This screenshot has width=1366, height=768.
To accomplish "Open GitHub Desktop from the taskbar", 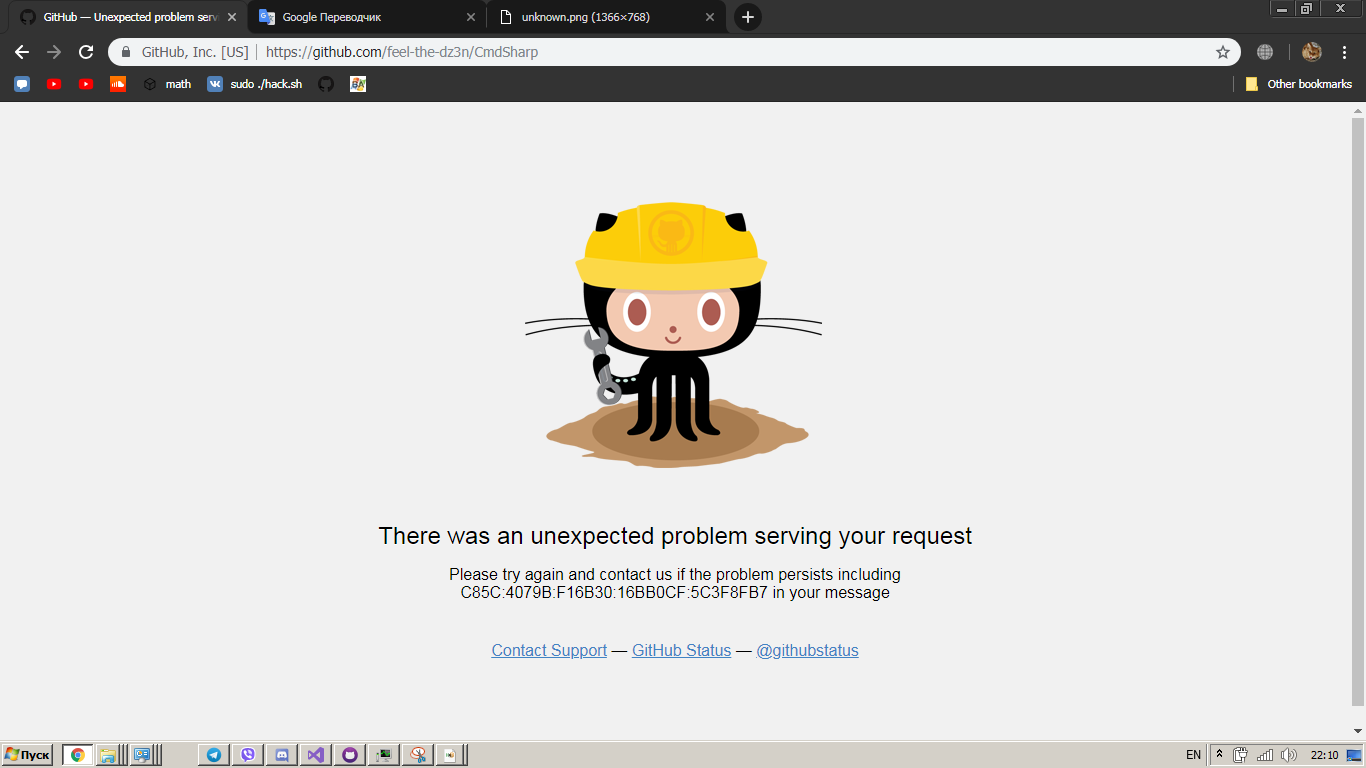I will [350, 755].
